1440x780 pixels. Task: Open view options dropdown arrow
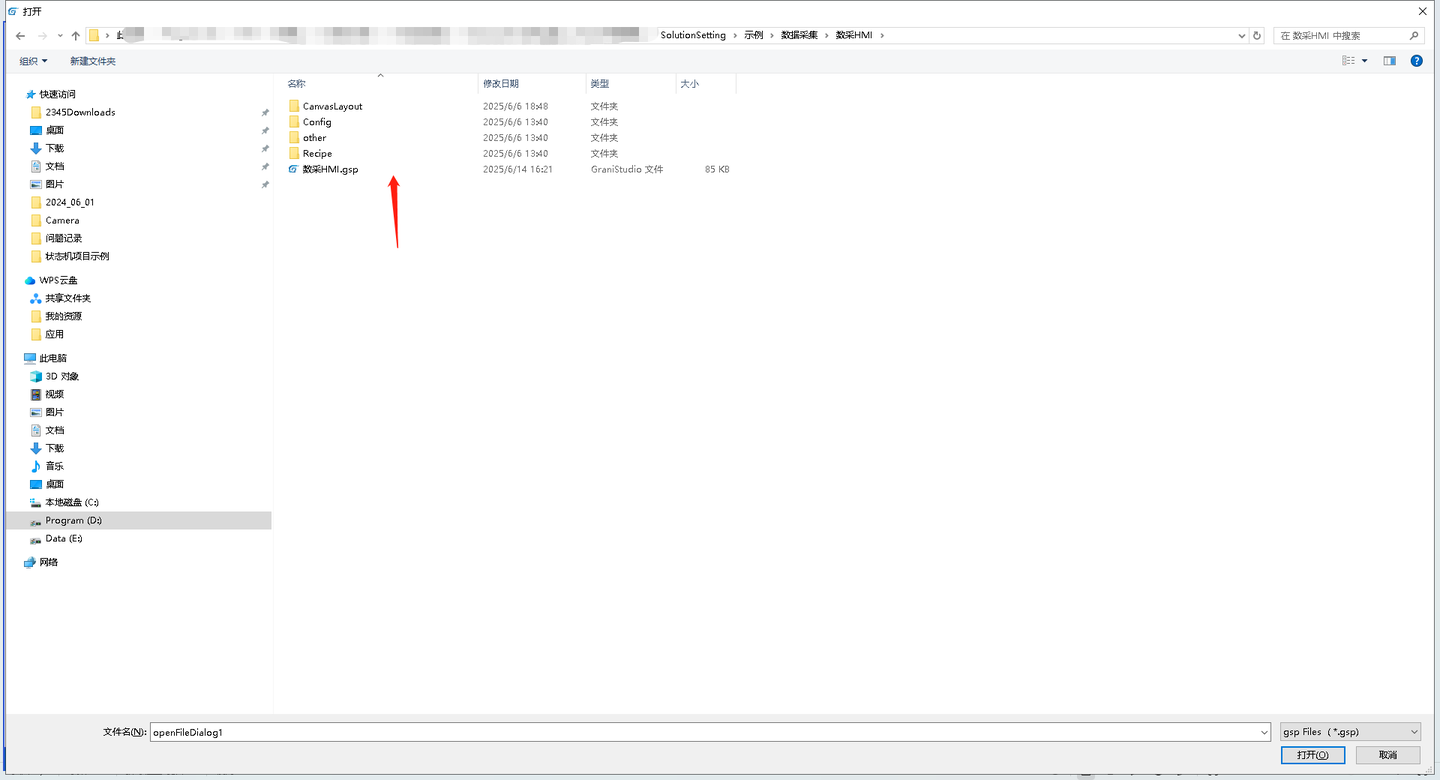[1365, 61]
